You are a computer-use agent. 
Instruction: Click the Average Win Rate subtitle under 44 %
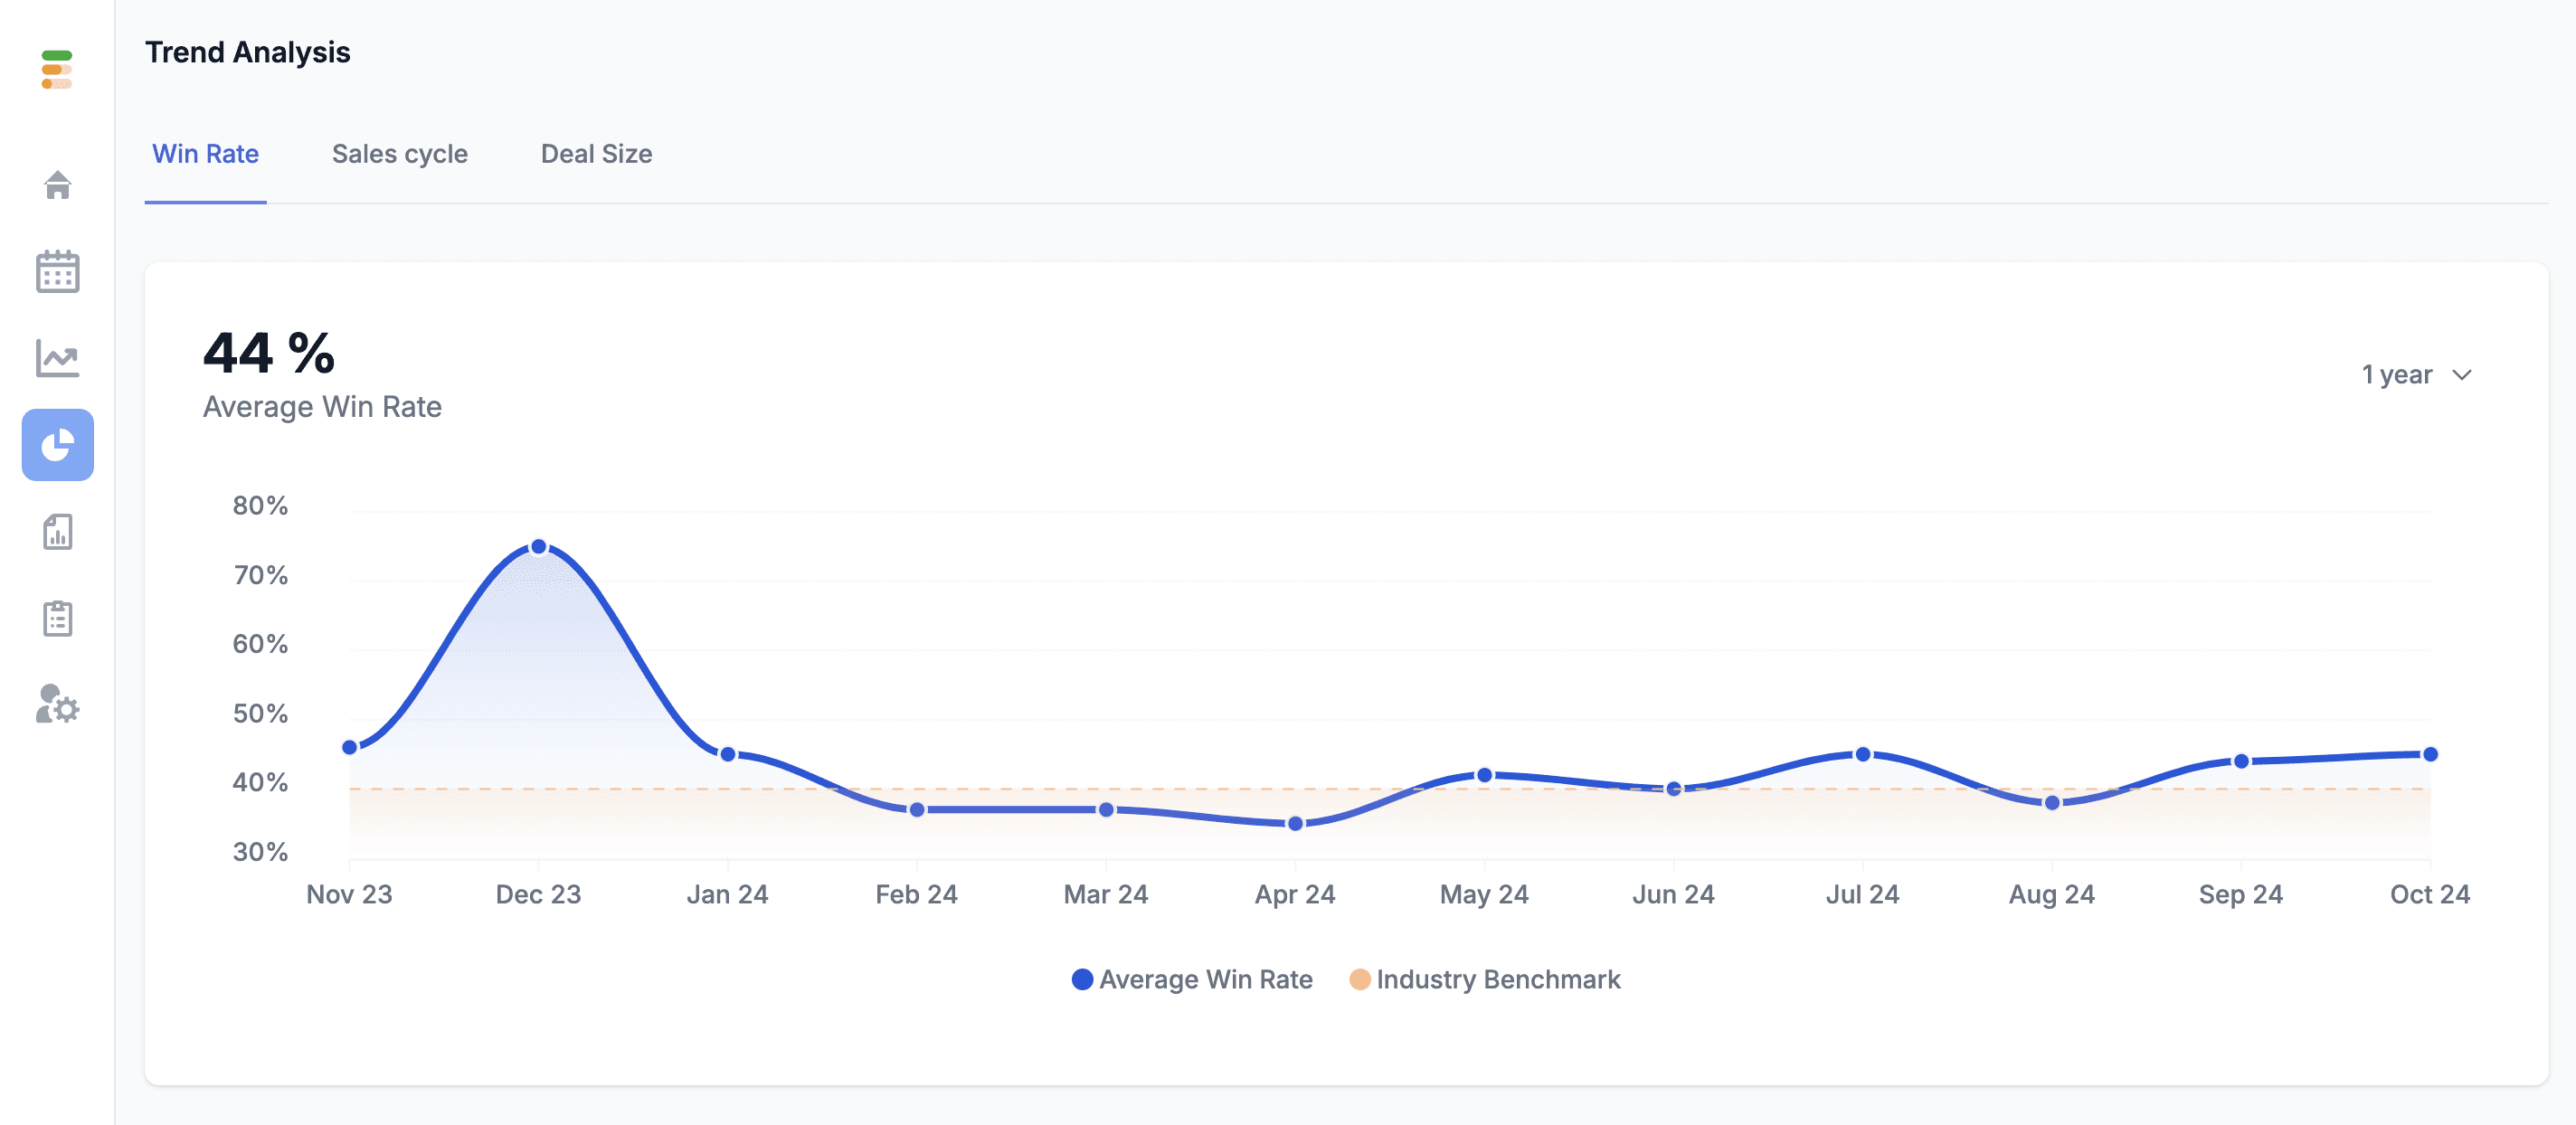click(x=322, y=407)
